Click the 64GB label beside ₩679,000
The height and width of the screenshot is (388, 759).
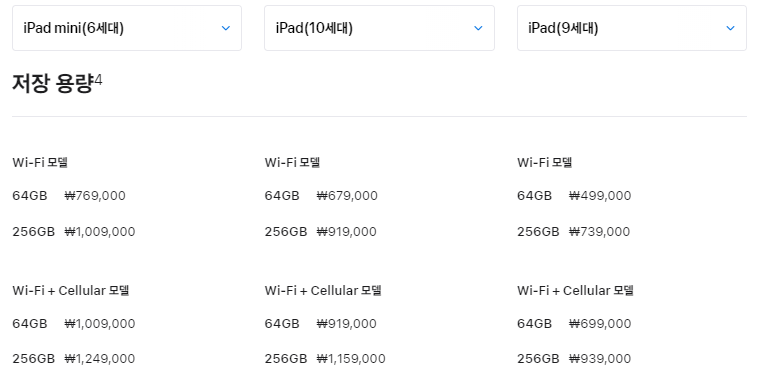[282, 195]
